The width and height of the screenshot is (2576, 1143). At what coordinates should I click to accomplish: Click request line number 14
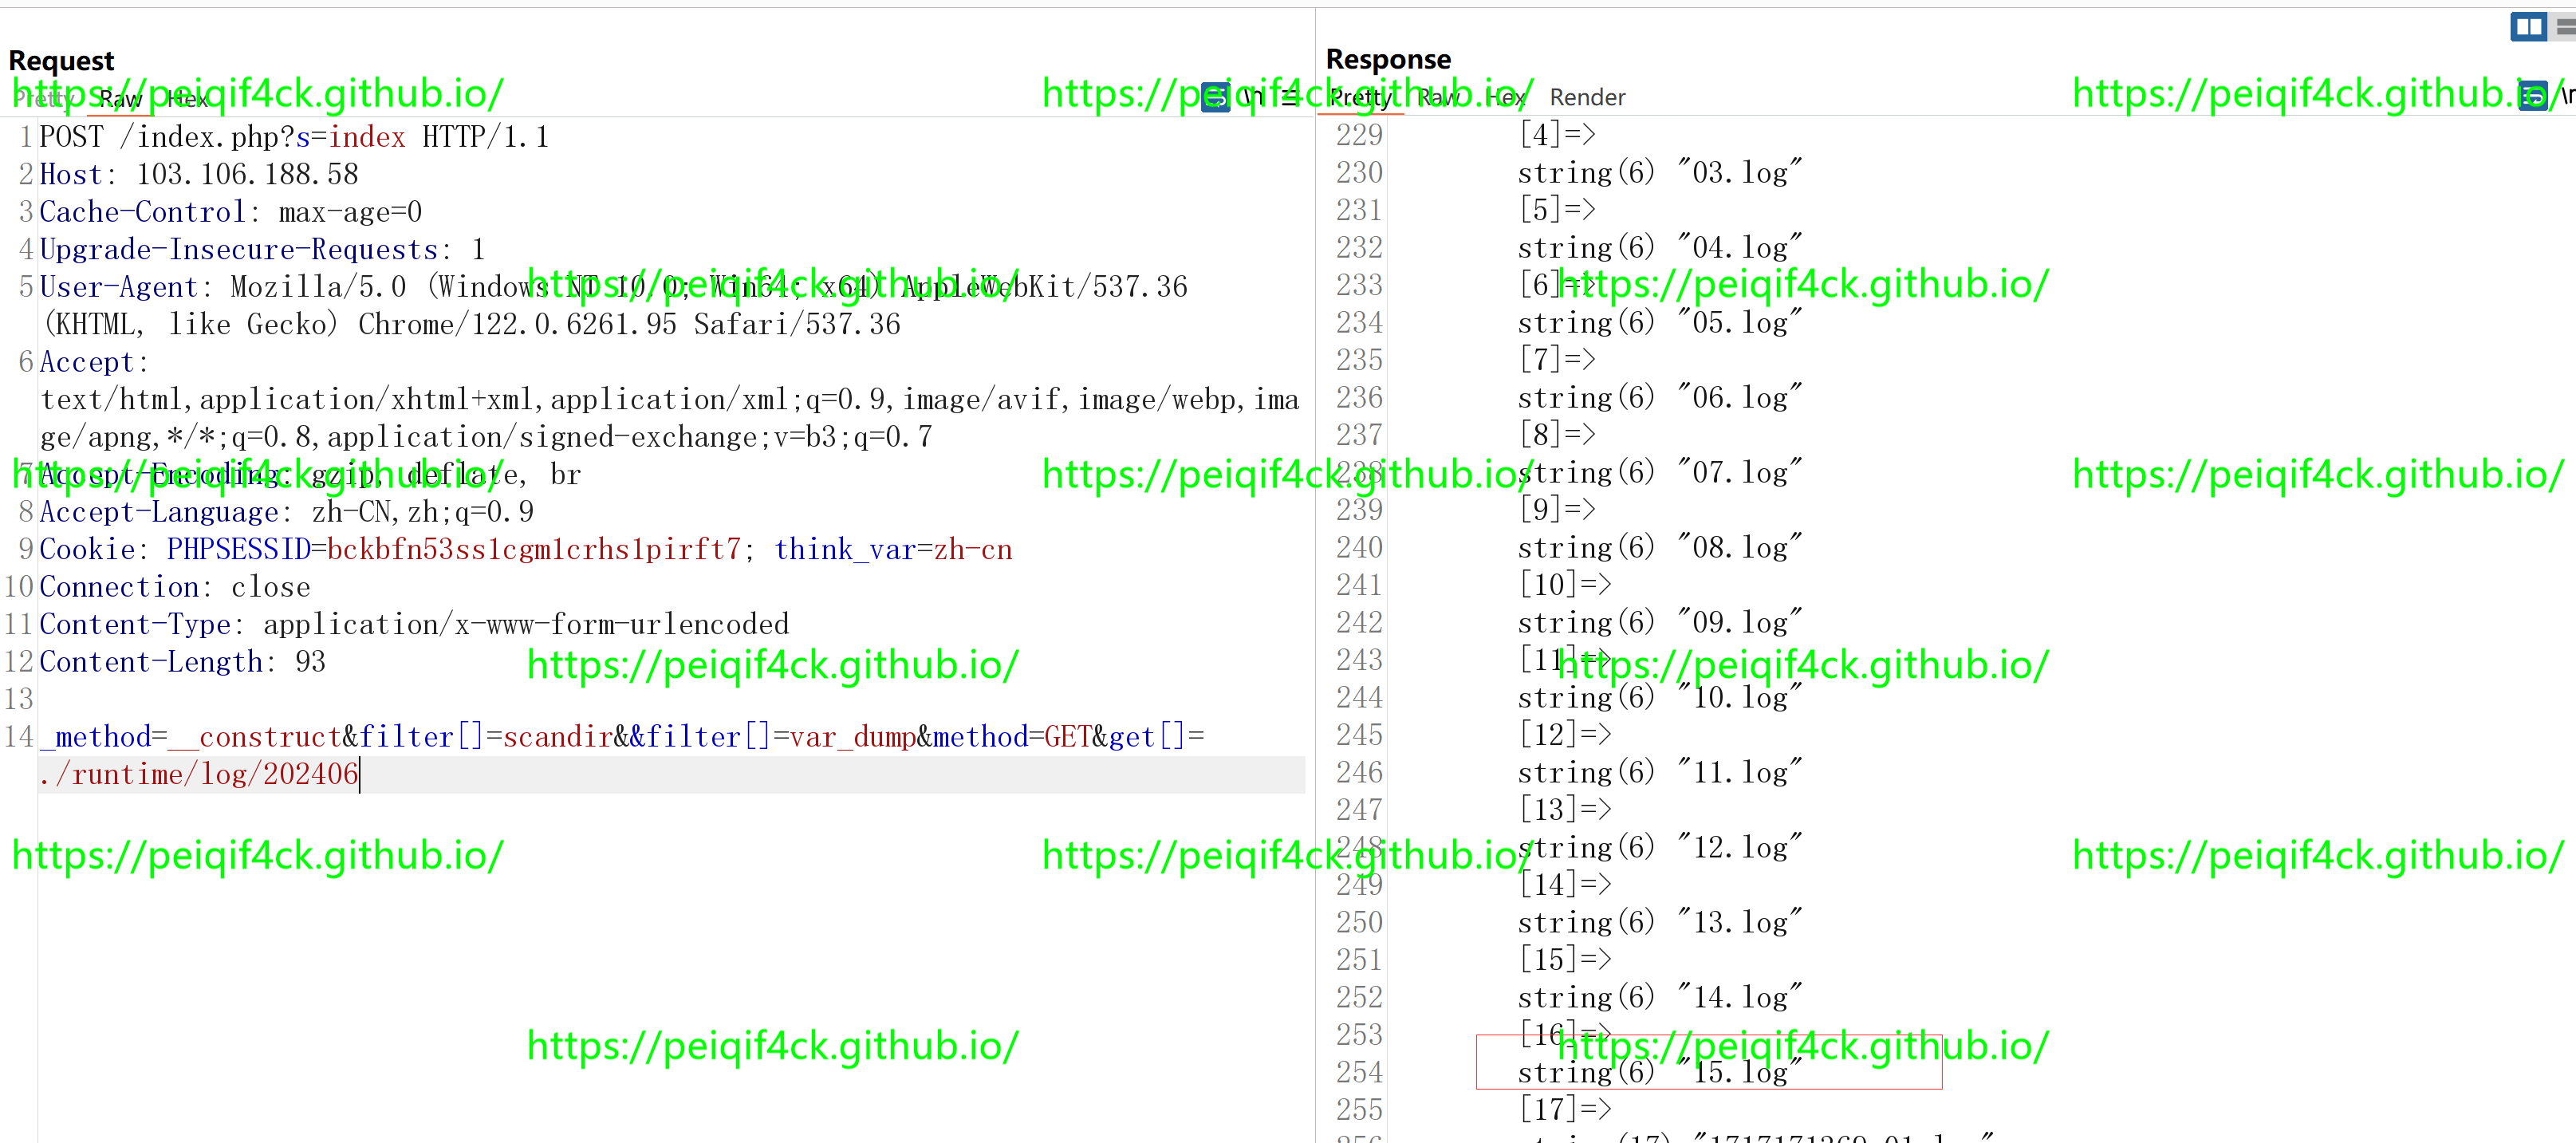point(19,737)
